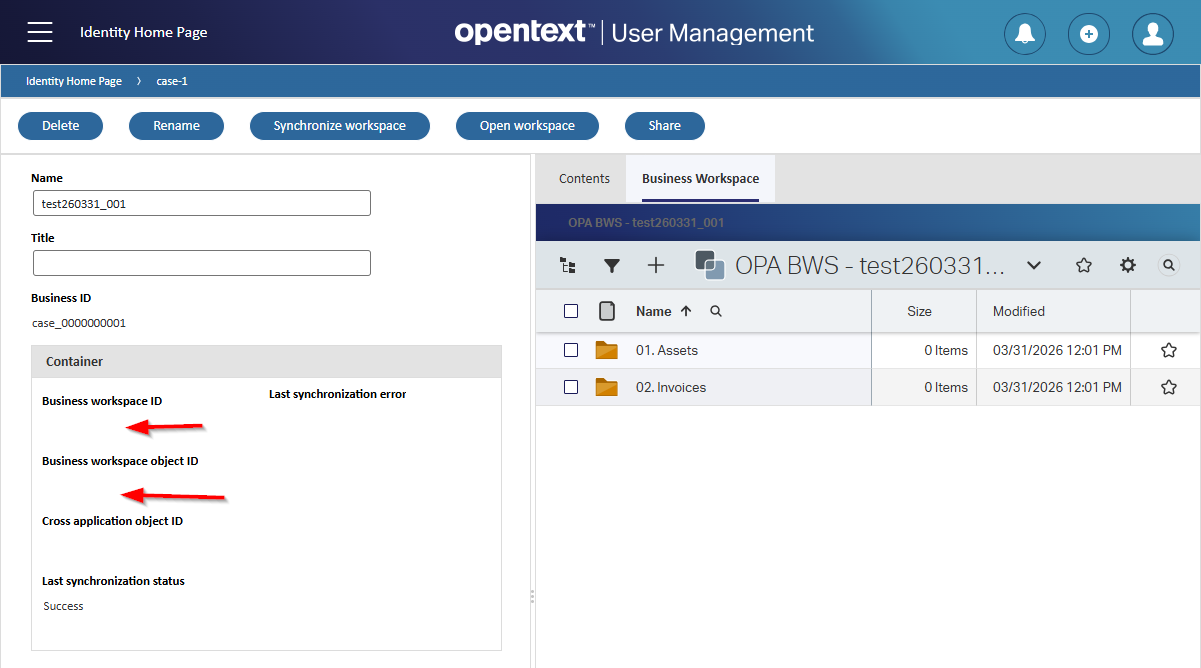Click 0 Items size of 02. Invoices
This screenshot has width=1201, height=668.
pyautogui.click(x=946, y=387)
